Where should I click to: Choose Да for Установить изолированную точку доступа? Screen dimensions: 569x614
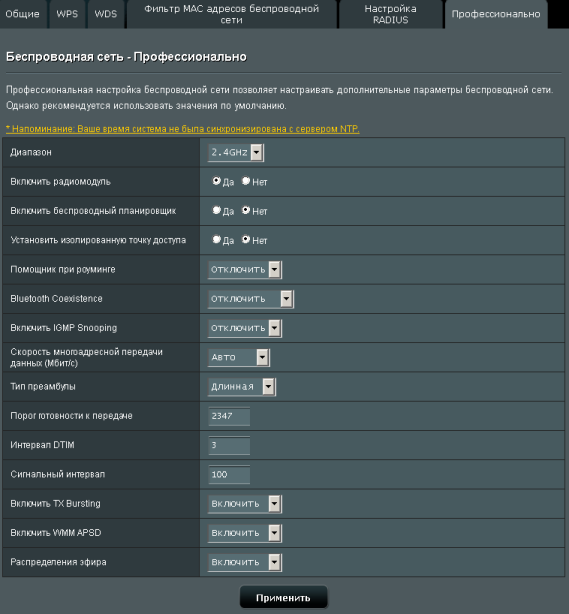pos(216,239)
